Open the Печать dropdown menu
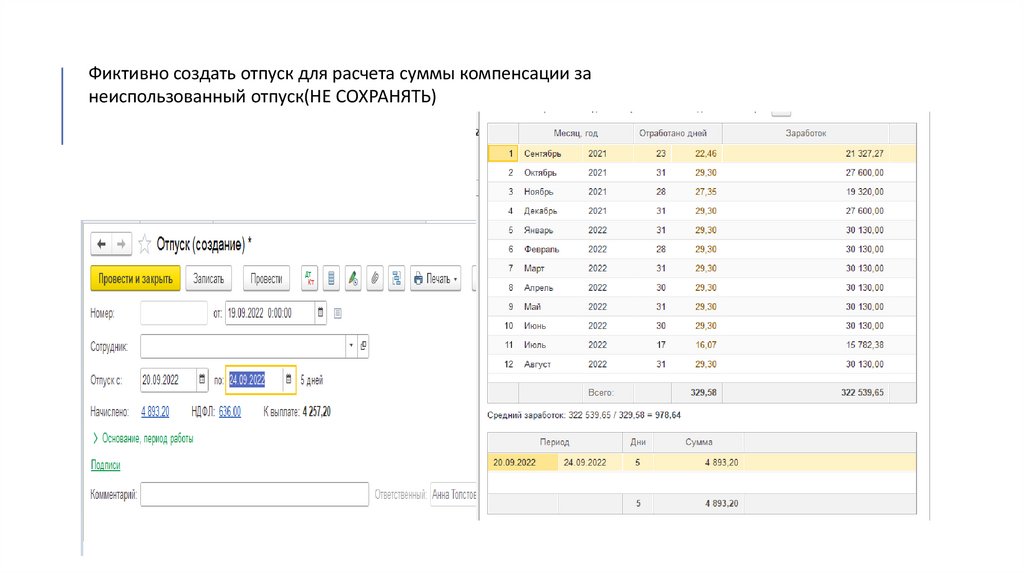 click(437, 278)
